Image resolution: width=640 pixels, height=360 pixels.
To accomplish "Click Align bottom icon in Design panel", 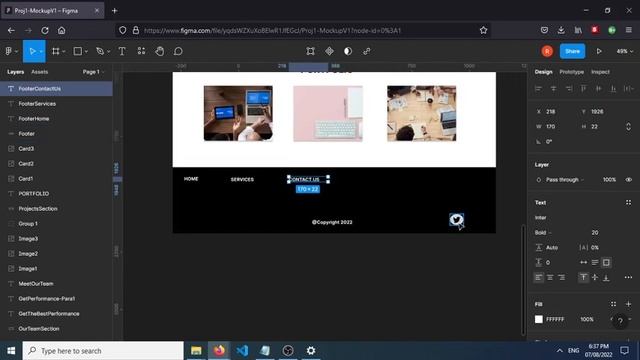I will tap(613, 89).
